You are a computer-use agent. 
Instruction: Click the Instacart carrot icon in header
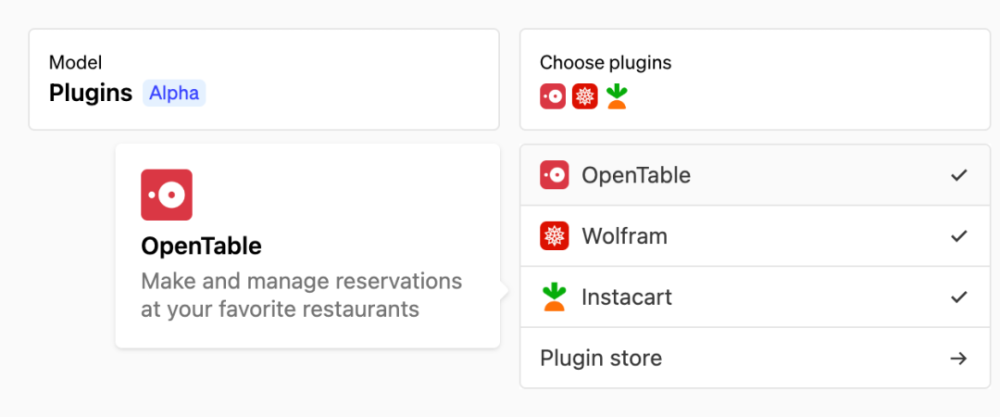pos(617,96)
